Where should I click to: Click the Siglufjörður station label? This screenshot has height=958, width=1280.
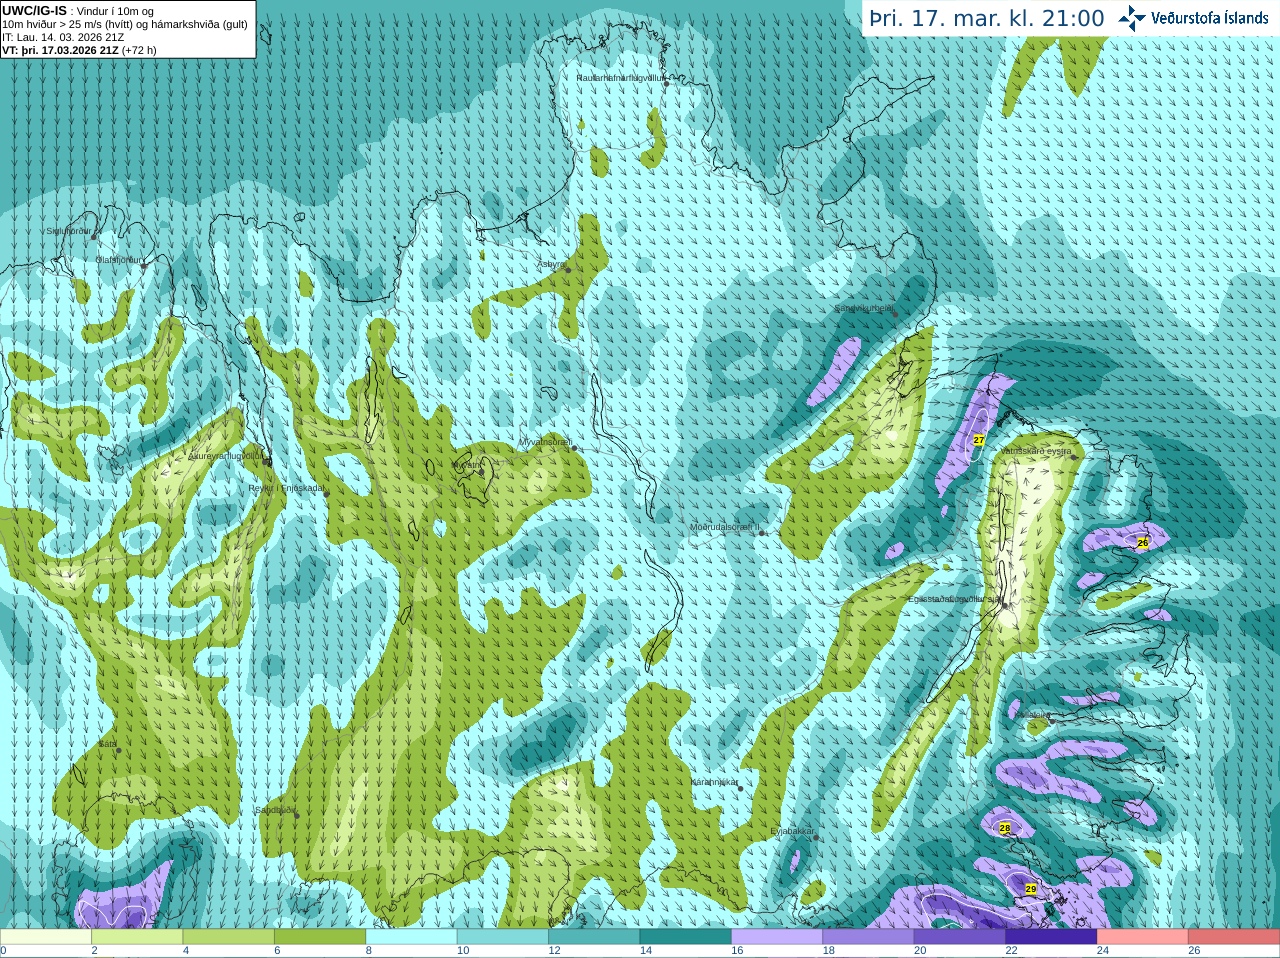pos(69,231)
